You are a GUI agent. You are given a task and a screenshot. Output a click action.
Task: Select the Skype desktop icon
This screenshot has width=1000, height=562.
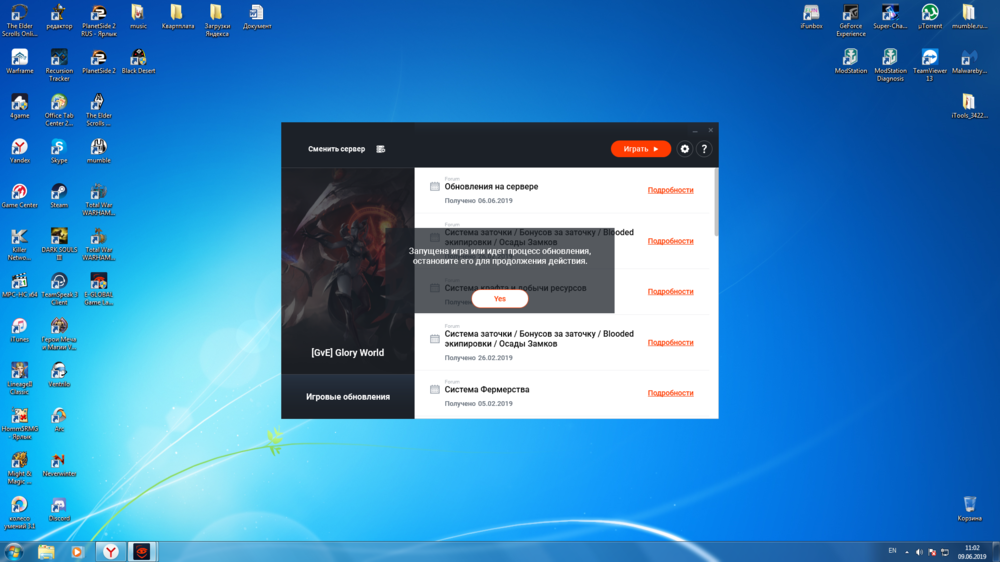59,148
